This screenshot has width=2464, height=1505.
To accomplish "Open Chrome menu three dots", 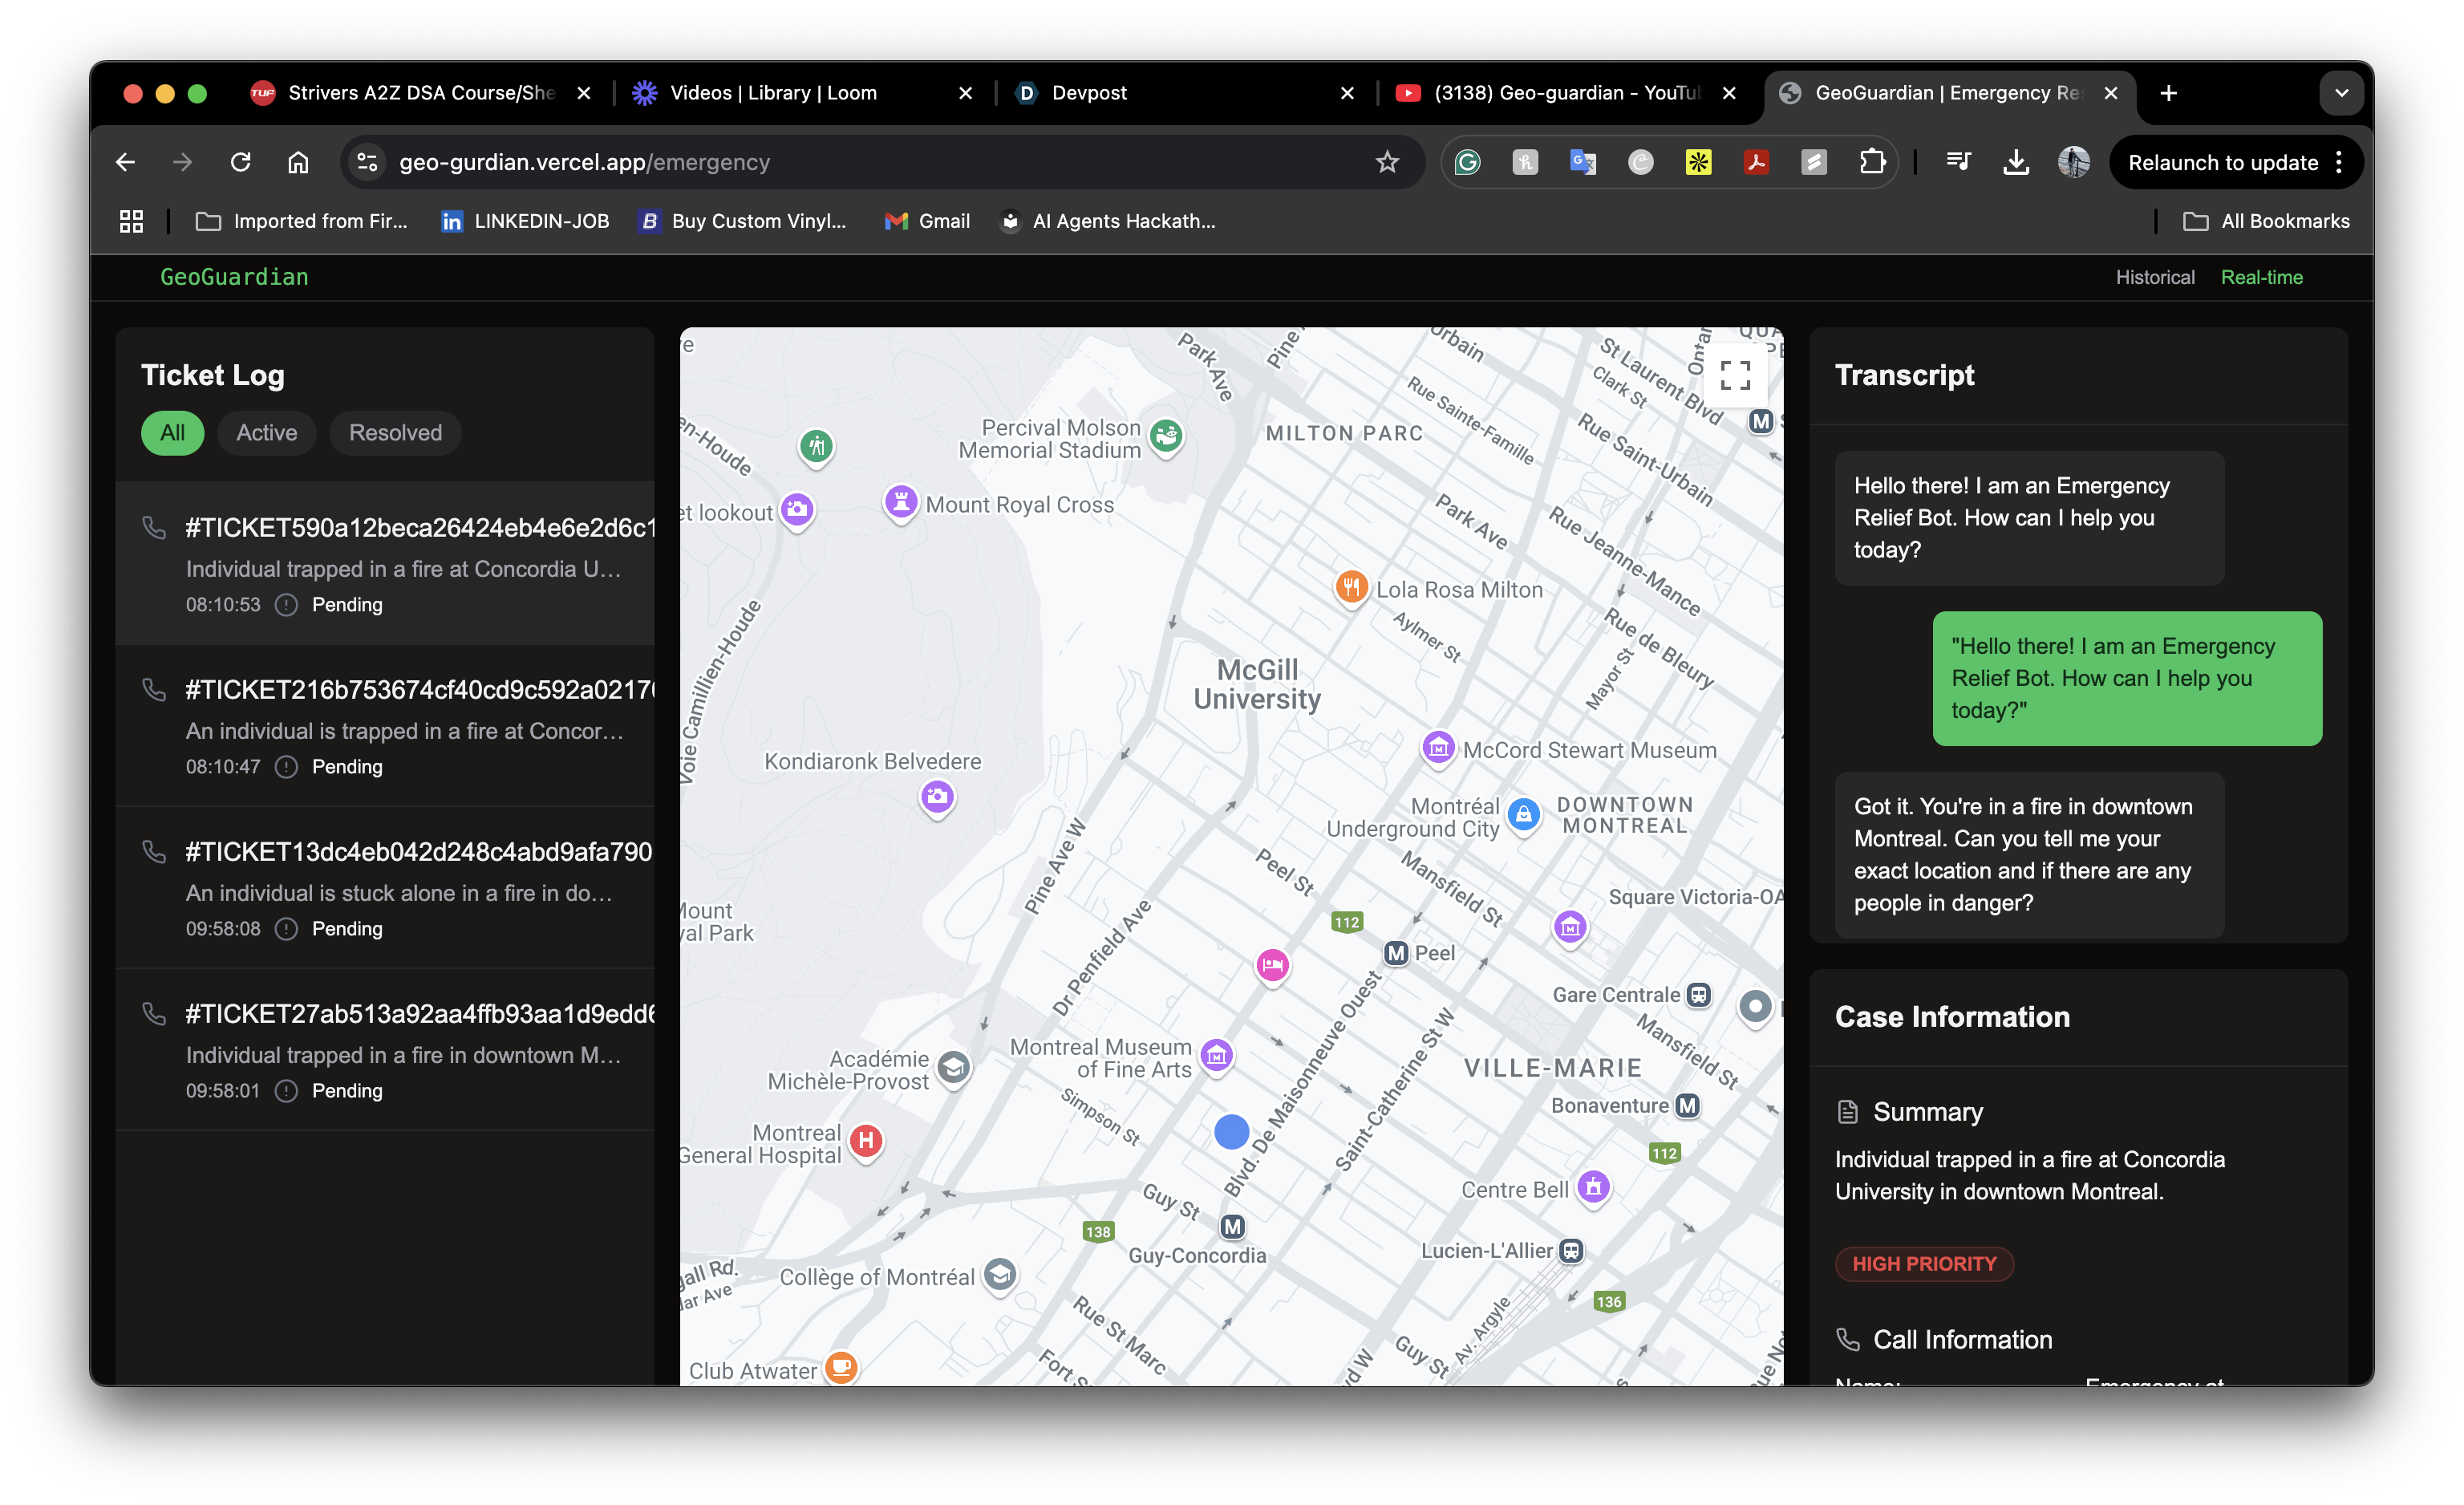I will [2339, 162].
